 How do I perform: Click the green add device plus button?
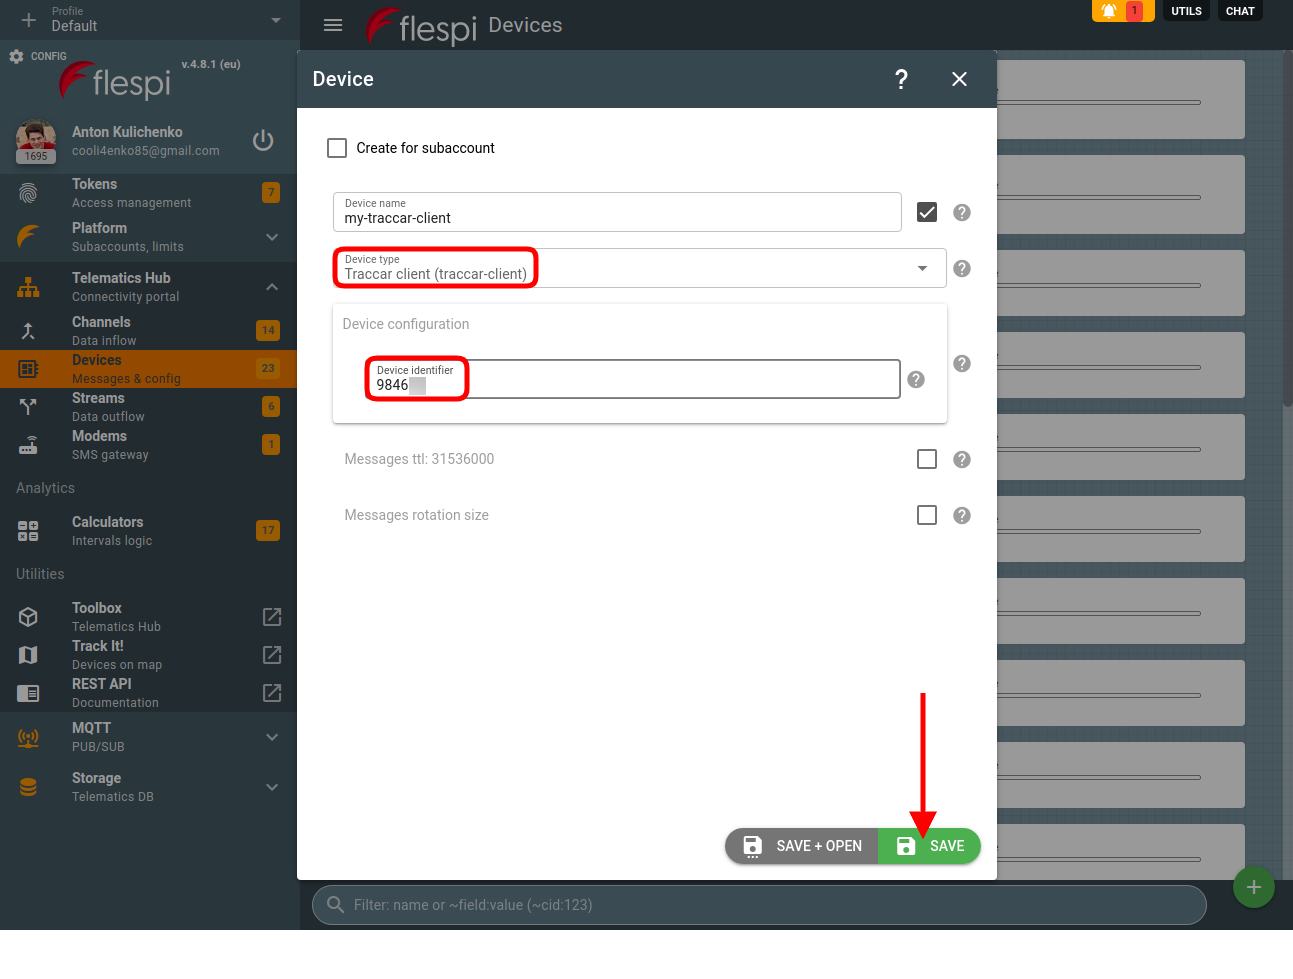coord(1254,887)
